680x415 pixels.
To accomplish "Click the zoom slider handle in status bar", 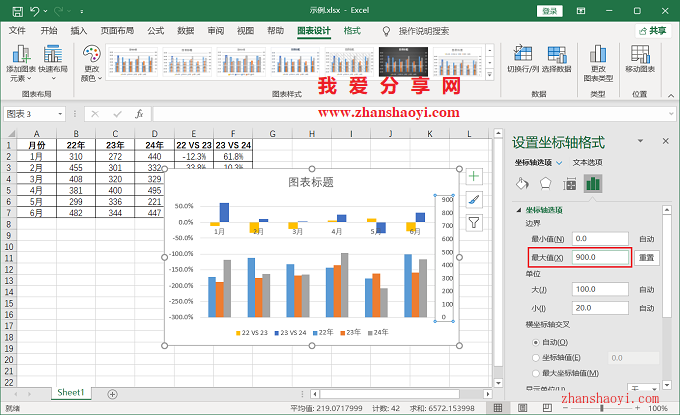I will coord(602,408).
